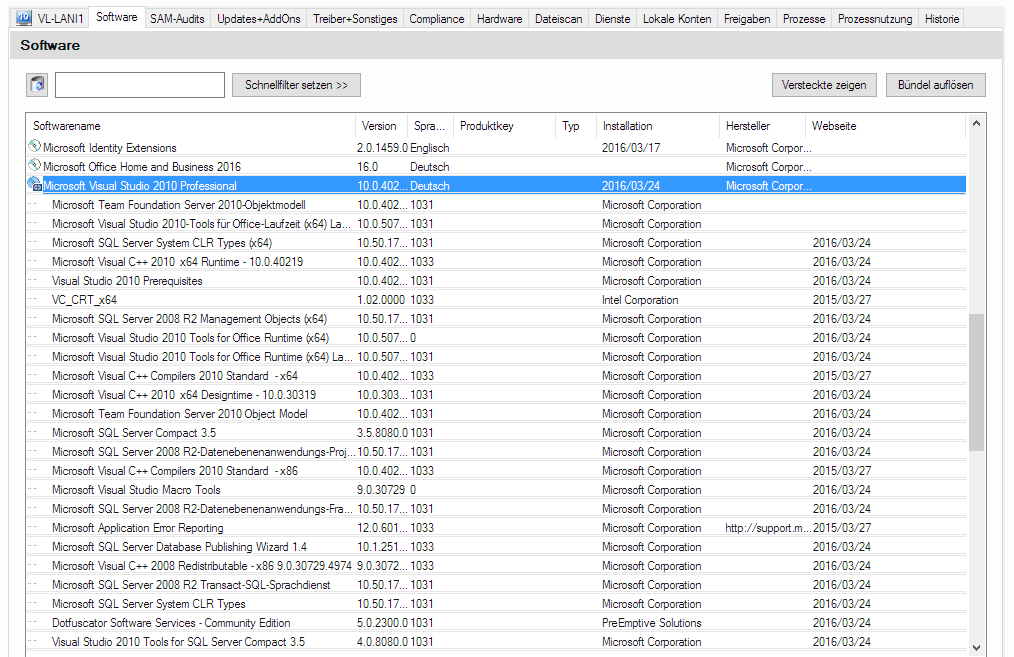1014x657 pixels.
Task: Switch to Prozessnutzung tab
Action: coord(875,19)
